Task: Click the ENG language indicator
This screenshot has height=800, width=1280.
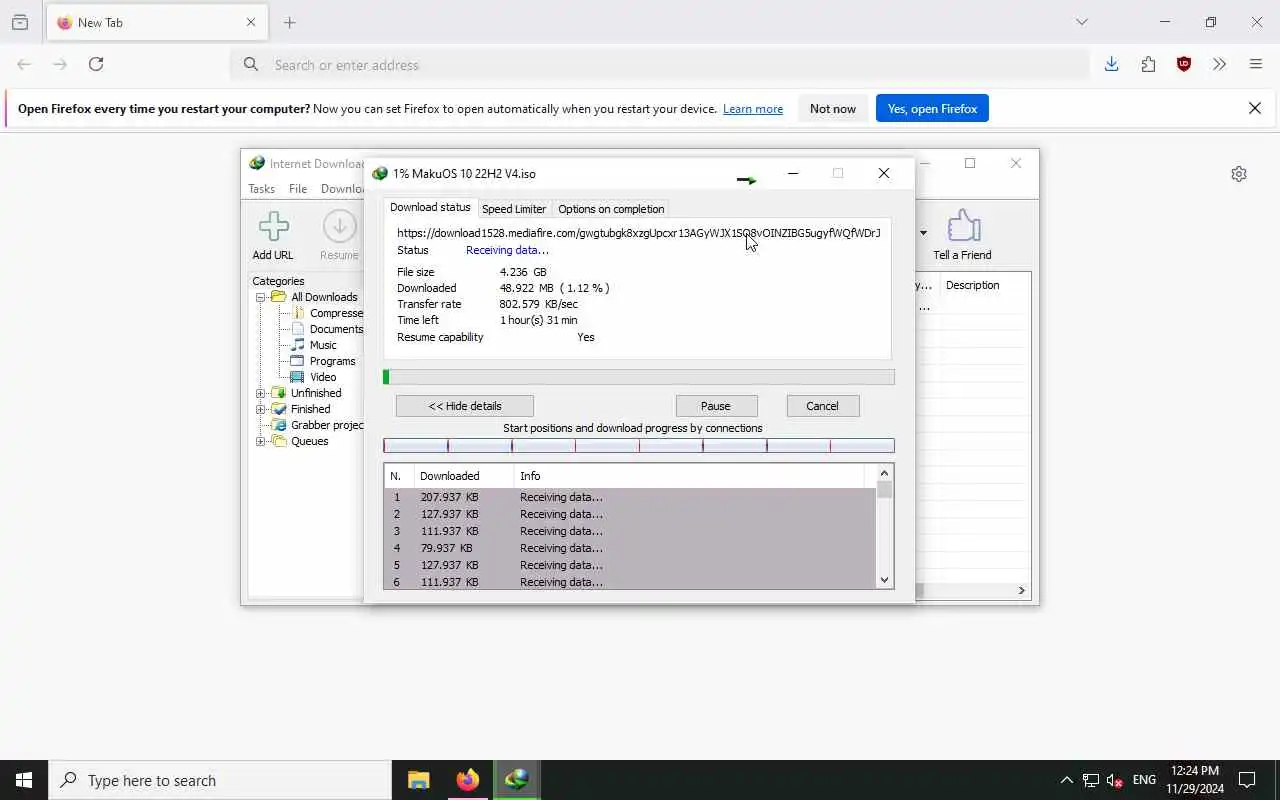Action: pyautogui.click(x=1144, y=780)
